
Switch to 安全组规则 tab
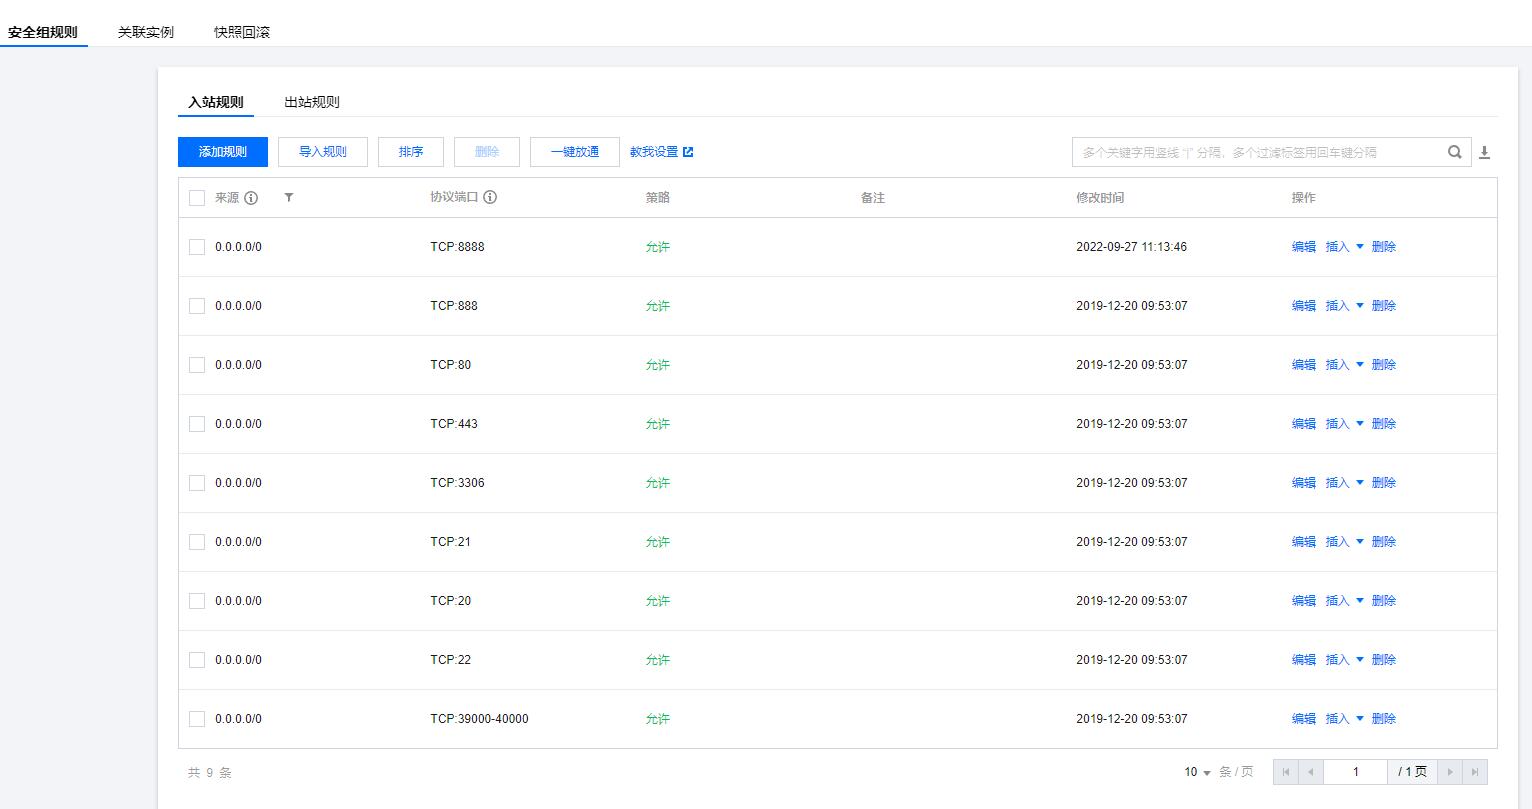coord(43,32)
